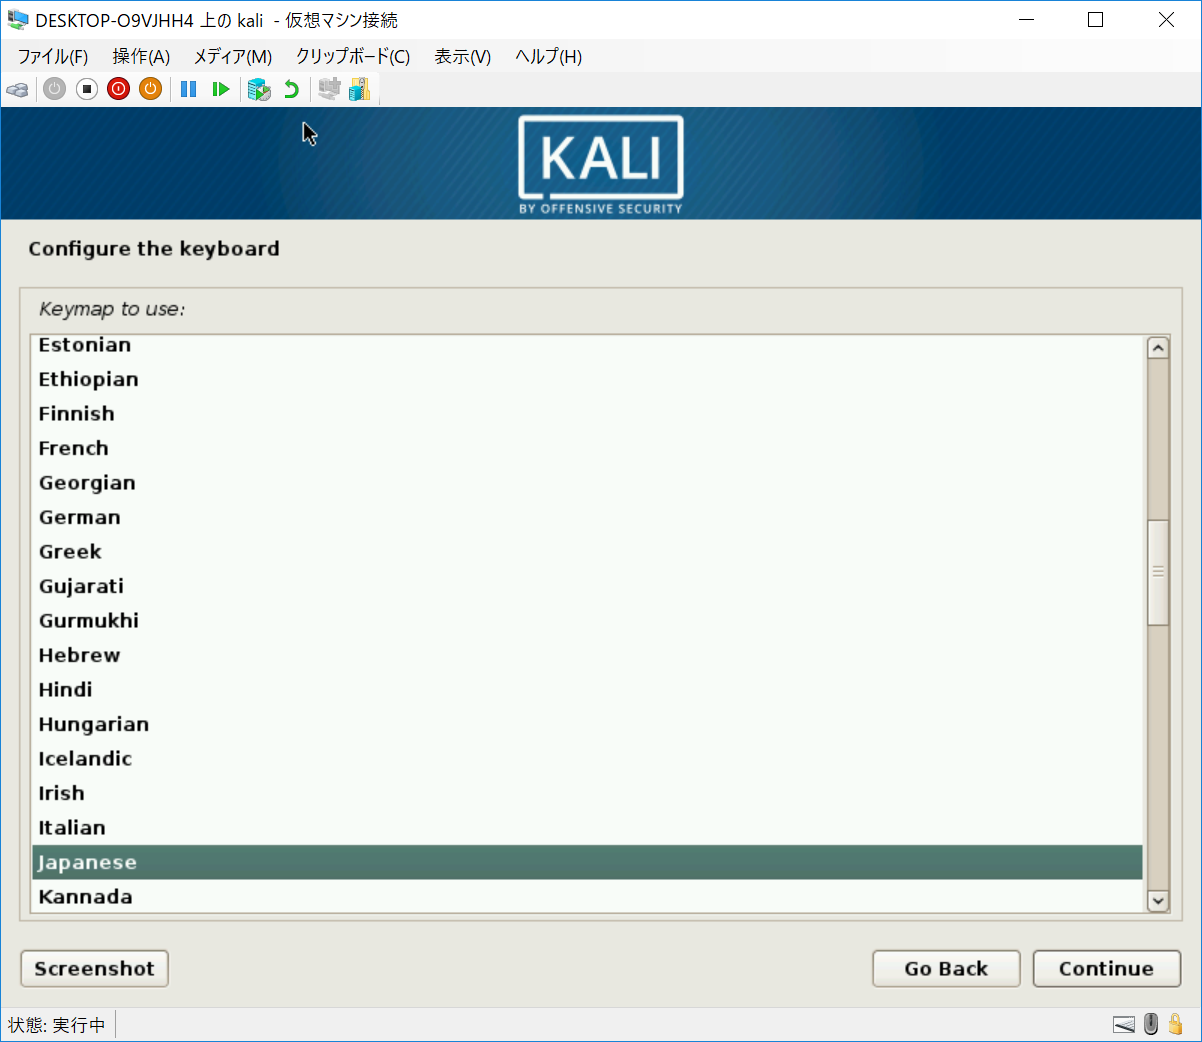Reset the VM with the green play icon
Screen dimensions: 1202x1042
click(x=221, y=90)
